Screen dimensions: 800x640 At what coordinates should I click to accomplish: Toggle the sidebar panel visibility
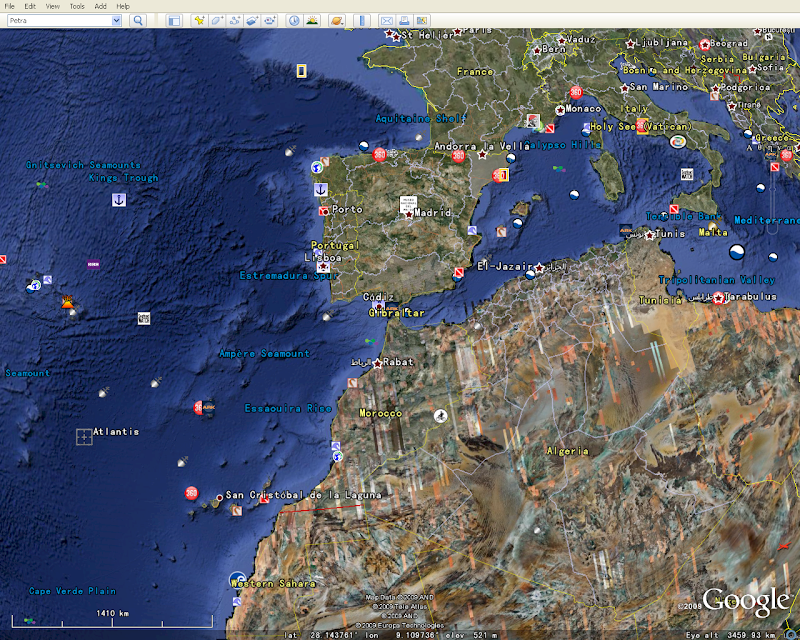(x=173, y=20)
